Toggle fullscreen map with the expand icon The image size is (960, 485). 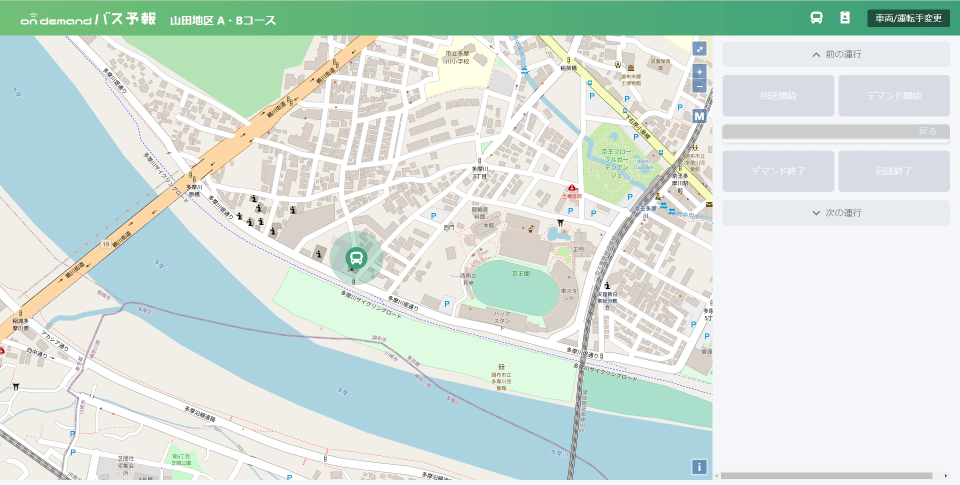[x=700, y=49]
